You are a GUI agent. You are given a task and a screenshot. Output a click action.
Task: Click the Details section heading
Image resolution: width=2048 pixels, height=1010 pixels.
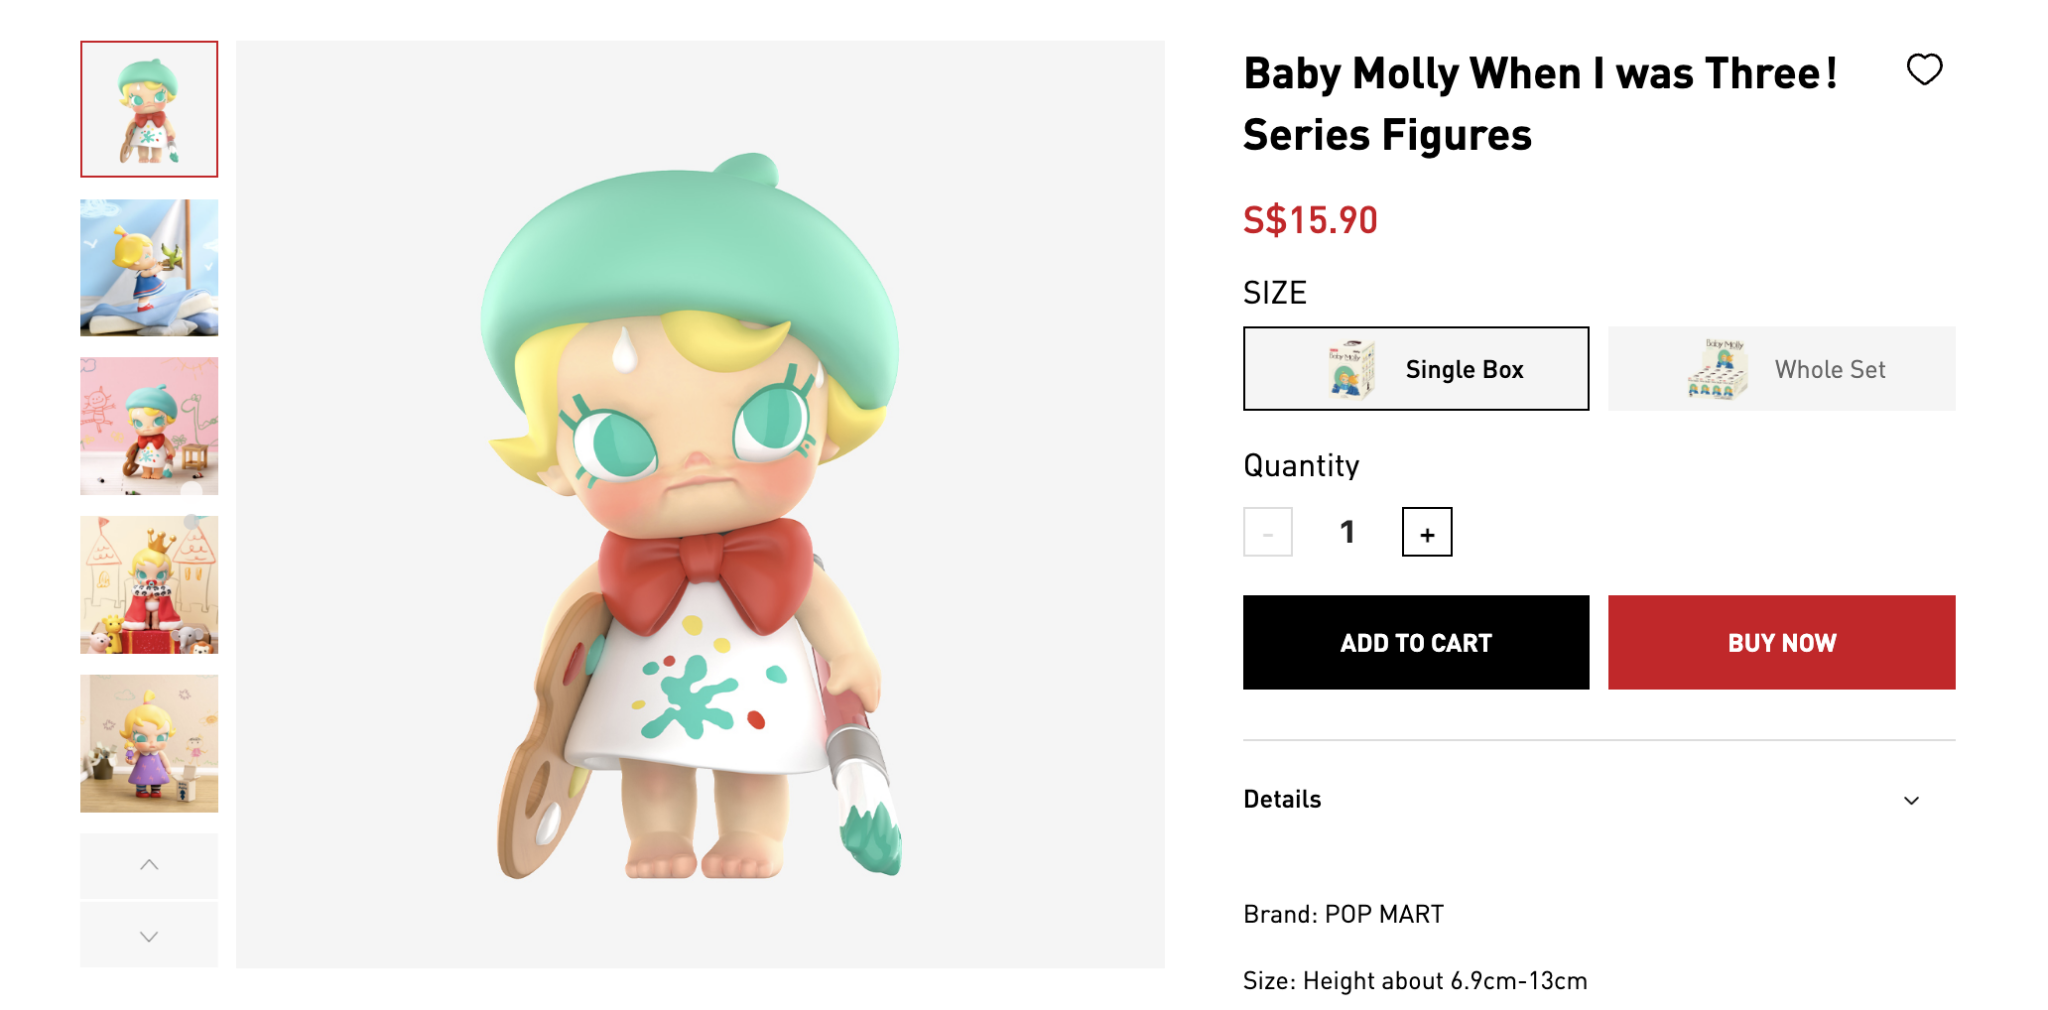[1282, 799]
